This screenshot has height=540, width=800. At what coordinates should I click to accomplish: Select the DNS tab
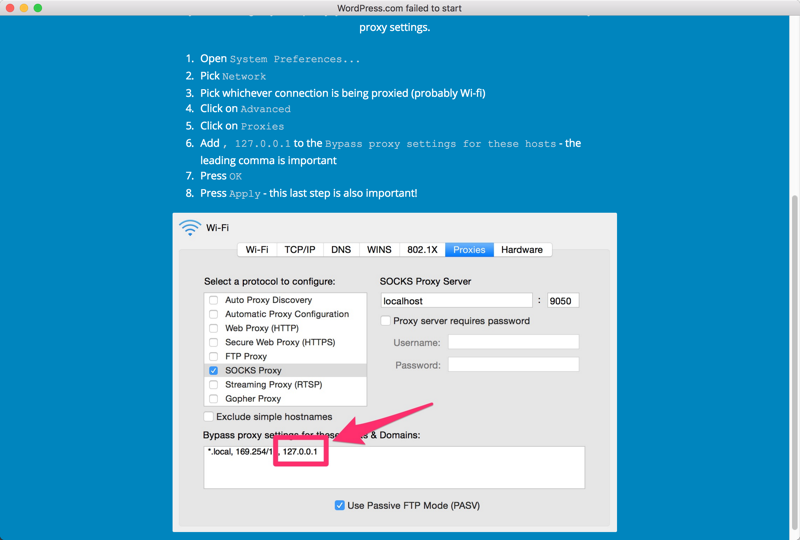click(341, 250)
